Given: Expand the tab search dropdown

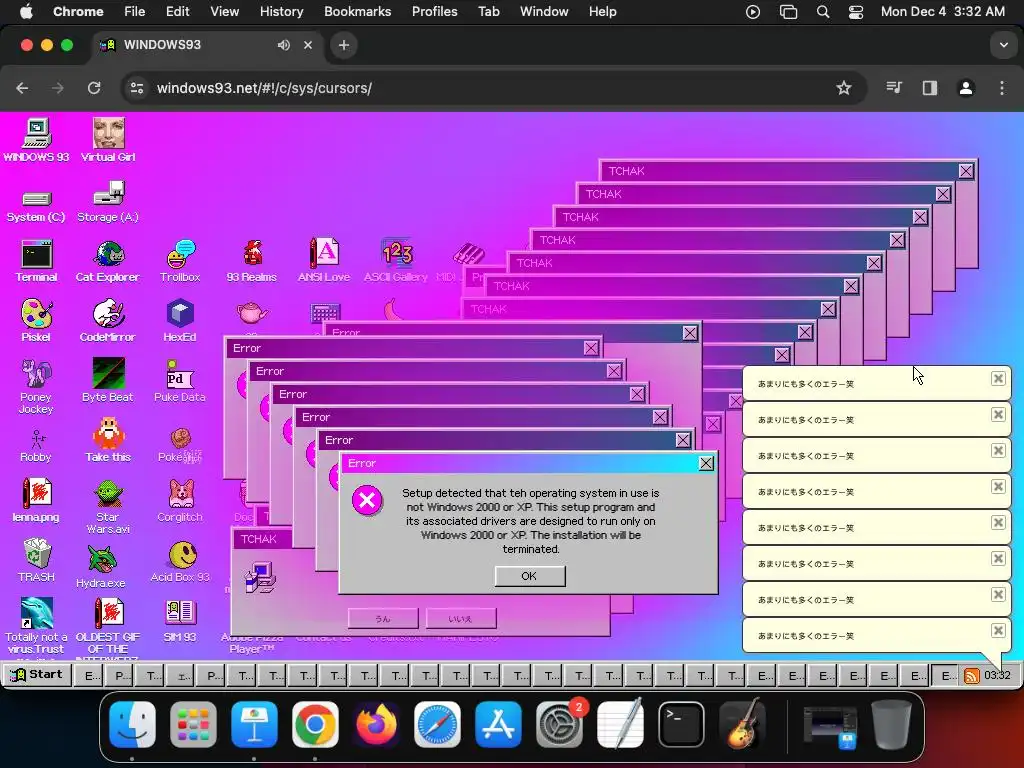Looking at the screenshot, I should (x=1003, y=45).
